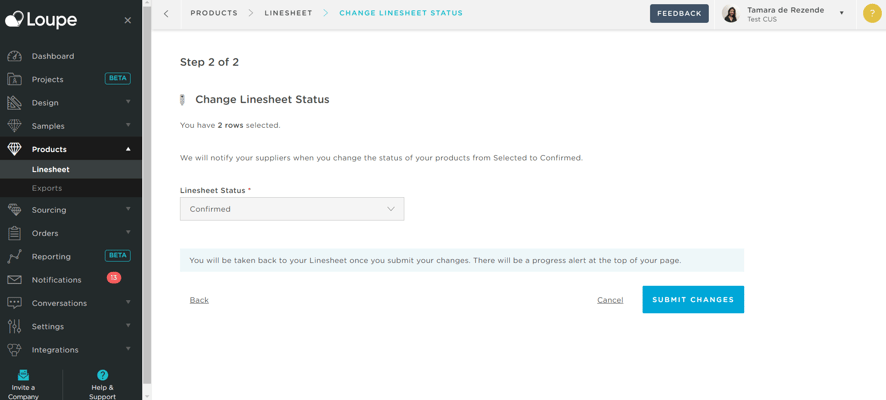This screenshot has width=886, height=400.
Task: Expand the Samples menu arrow
Action: click(x=128, y=125)
